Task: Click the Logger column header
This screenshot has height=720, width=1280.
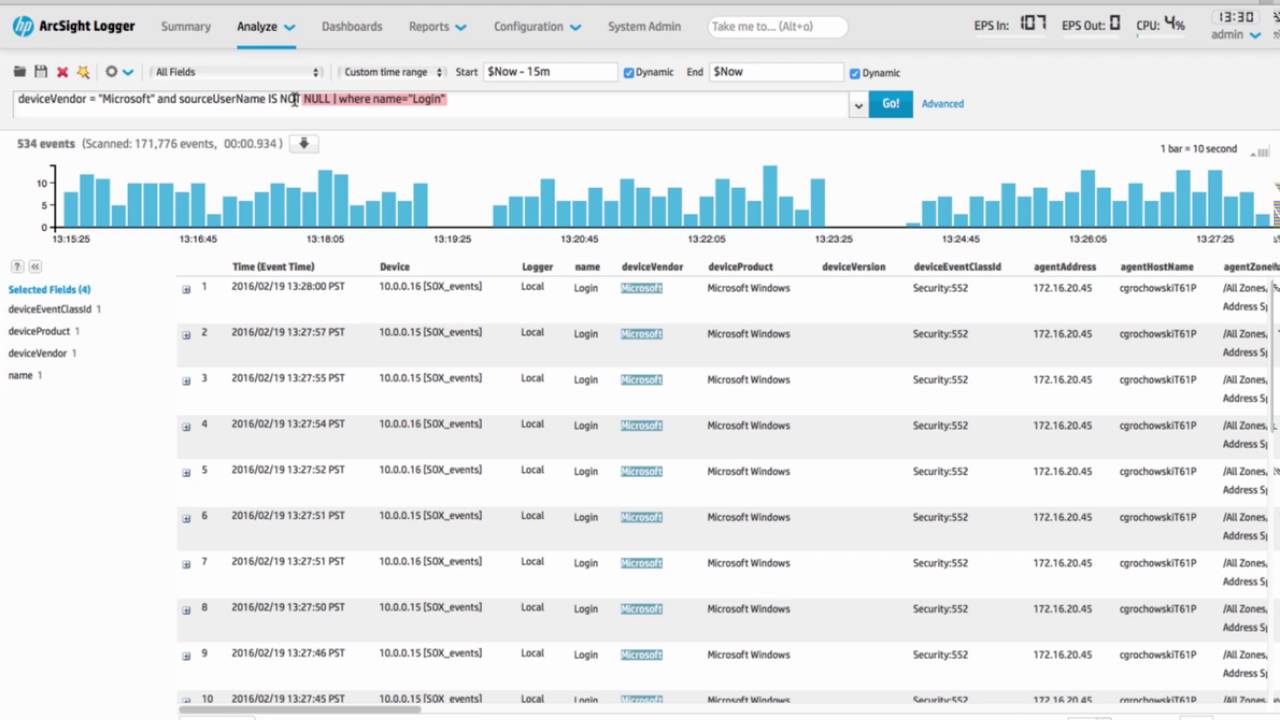Action: (x=537, y=267)
